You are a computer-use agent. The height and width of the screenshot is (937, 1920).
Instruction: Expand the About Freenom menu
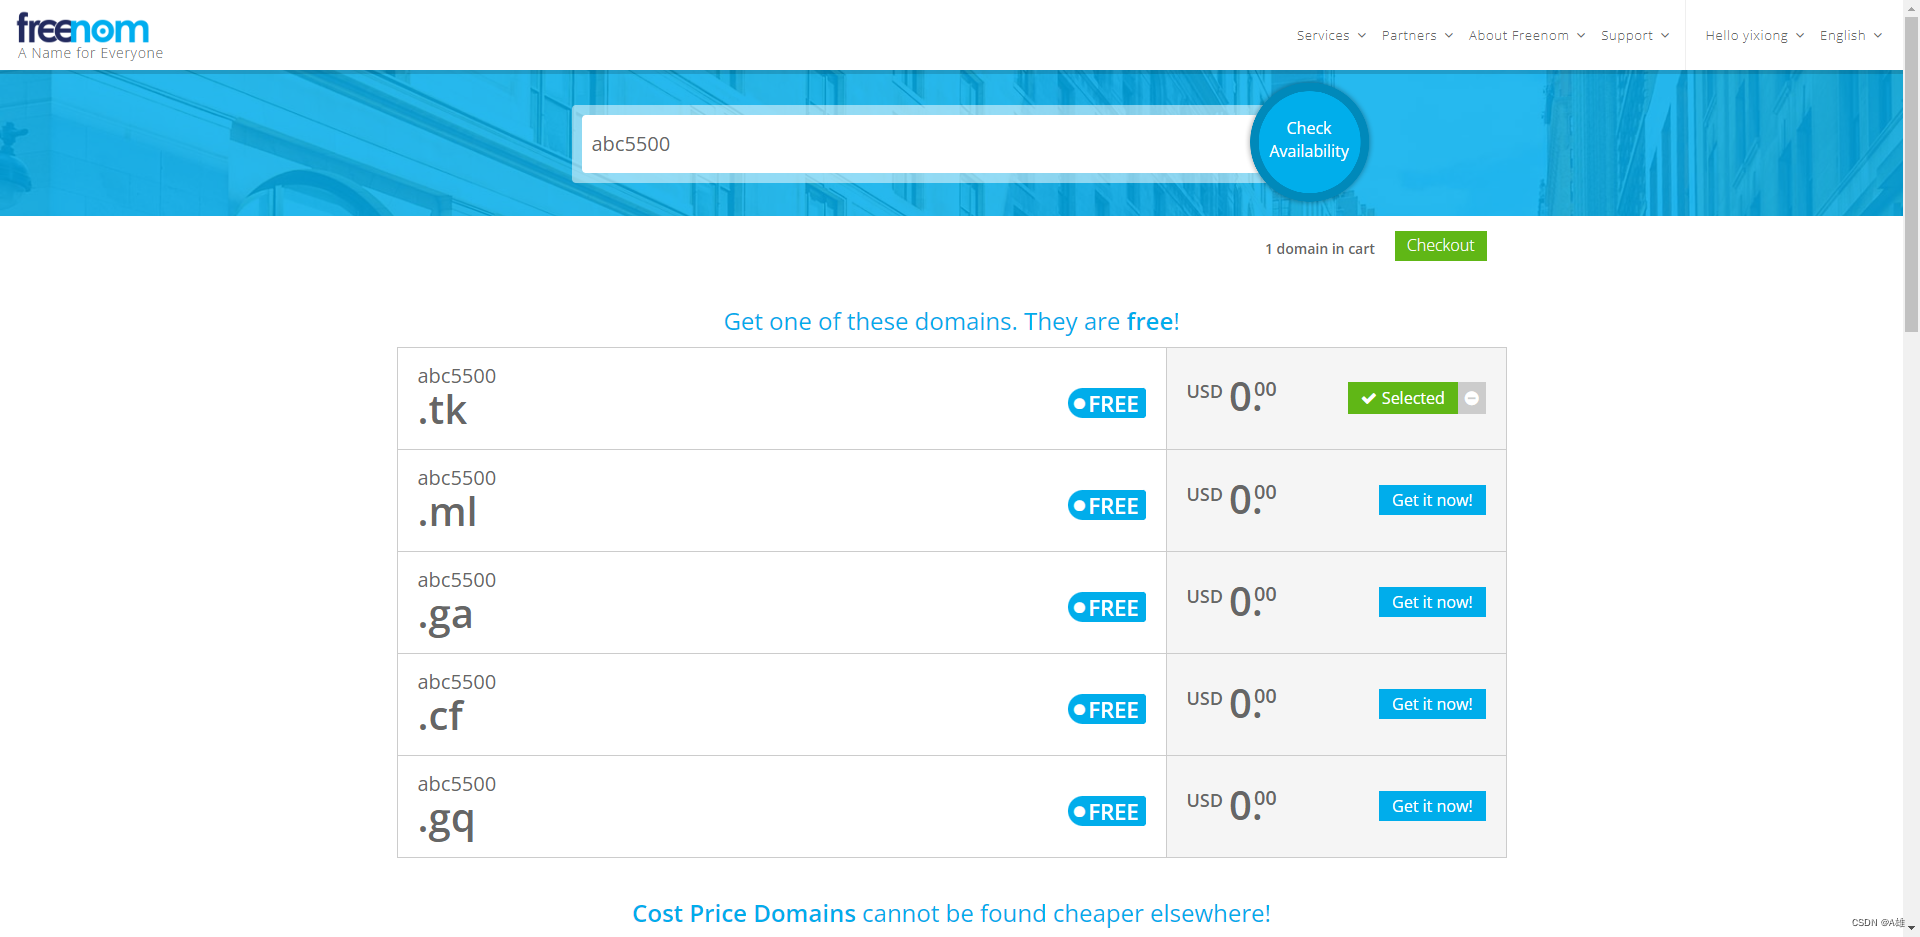1527,35
